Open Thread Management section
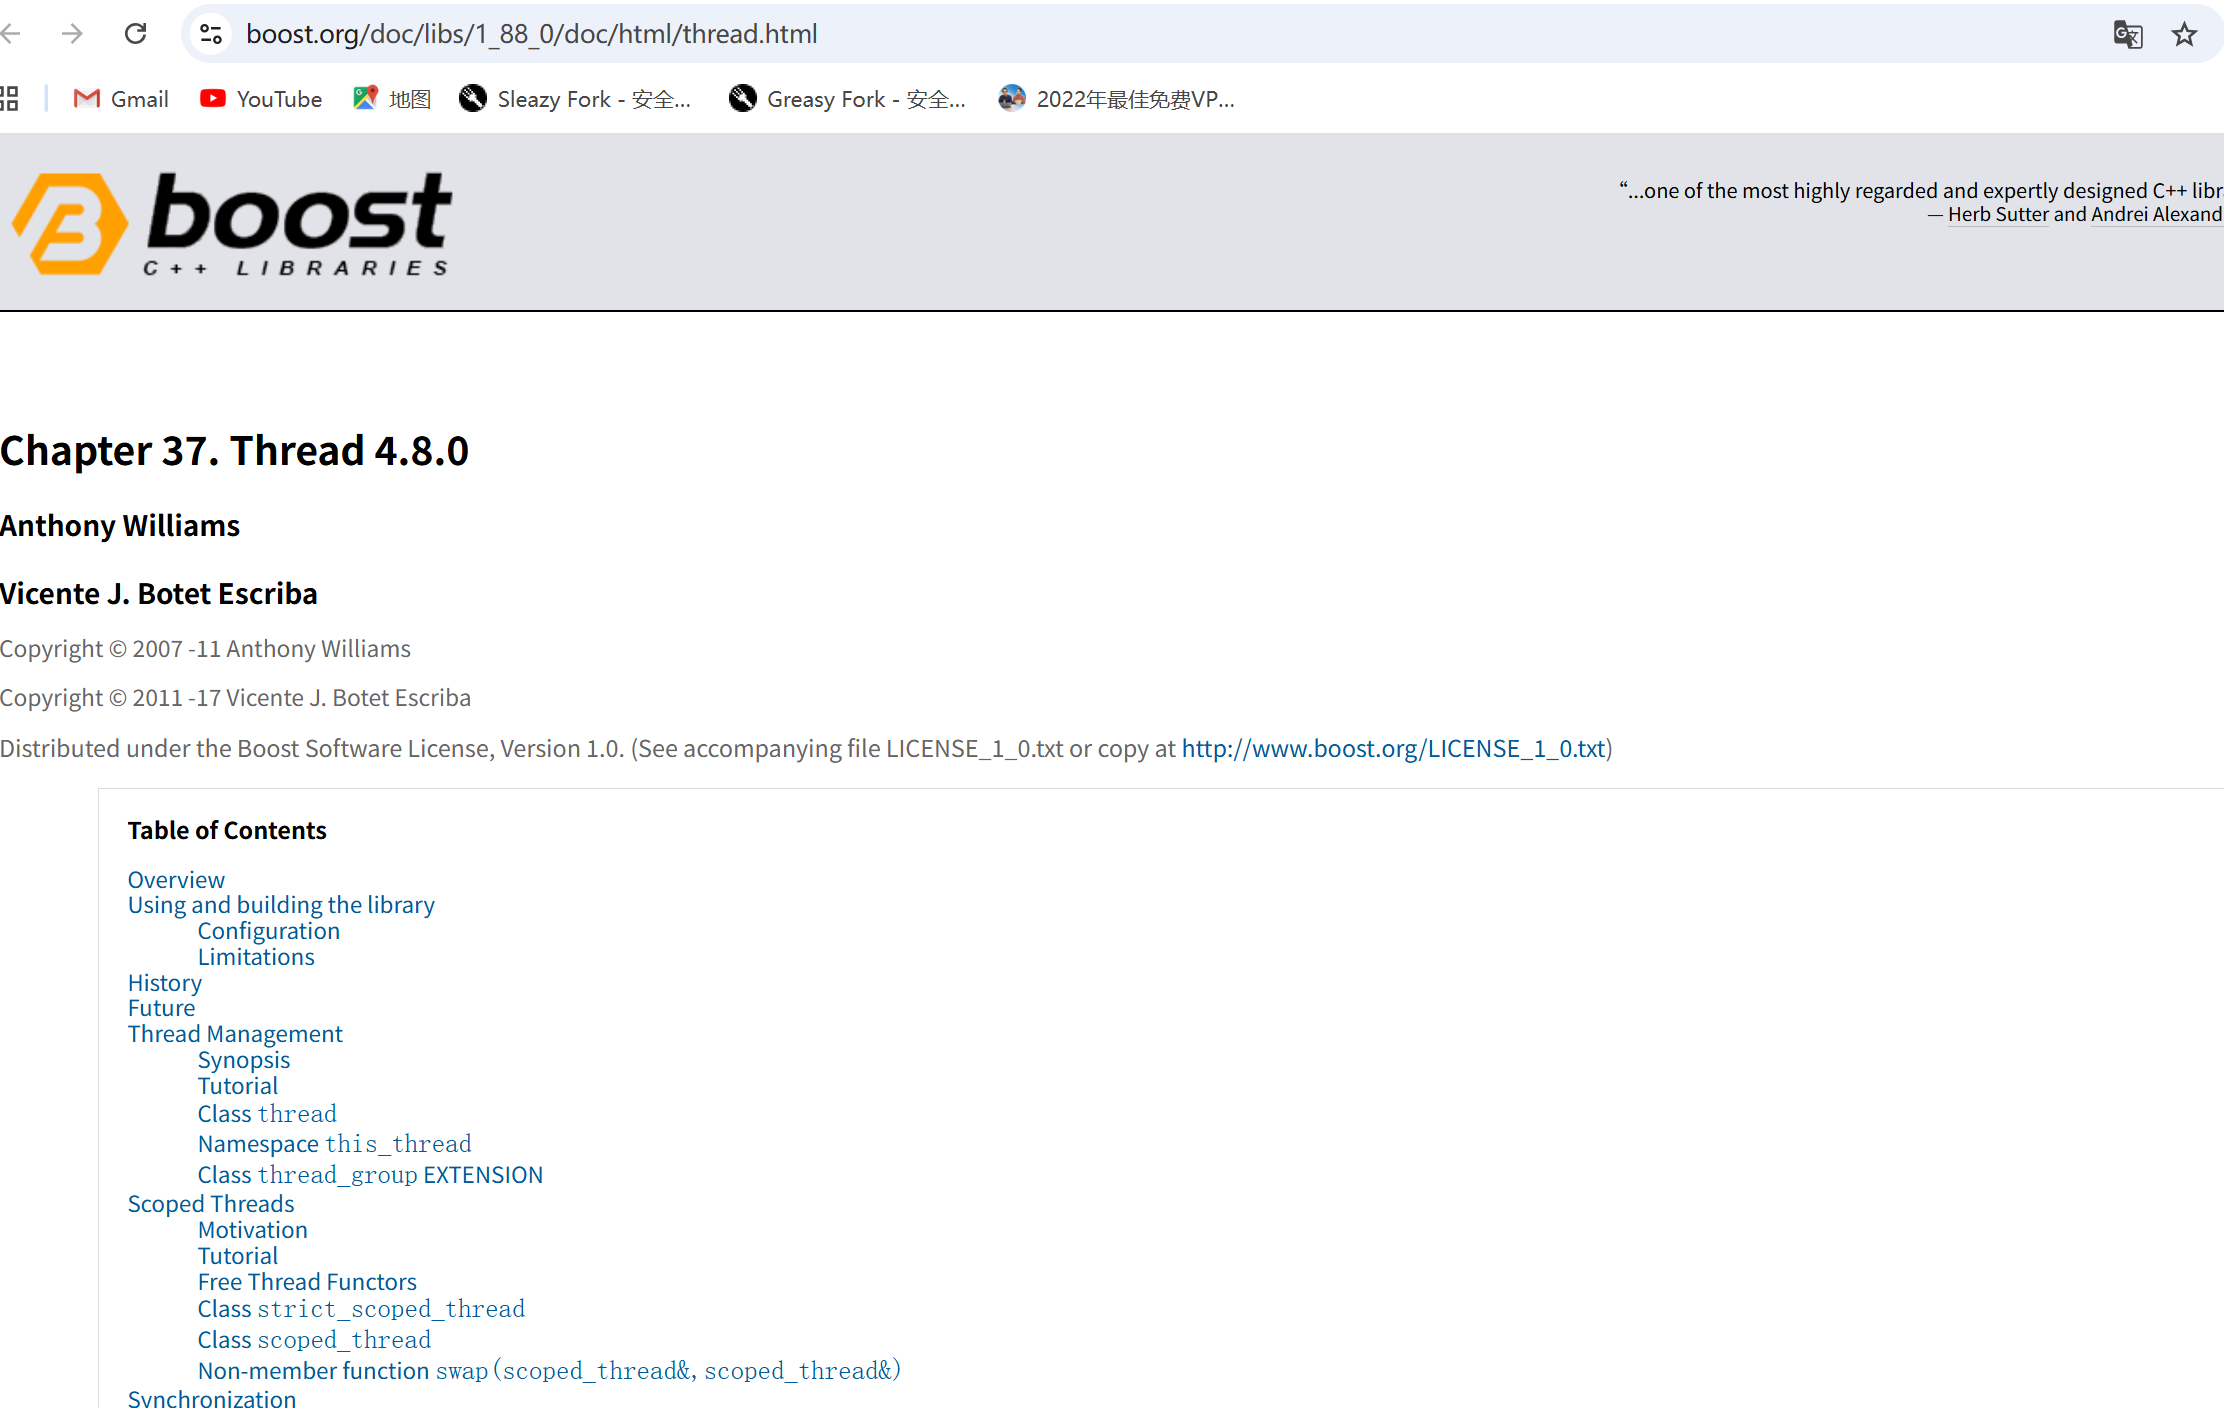Image resolution: width=2224 pixels, height=1408 pixels. [x=235, y=1034]
